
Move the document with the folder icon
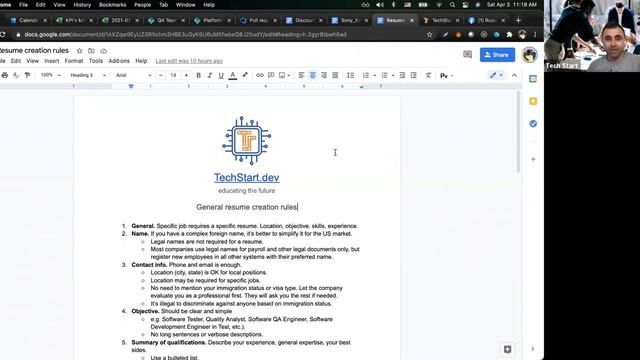coord(91,51)
